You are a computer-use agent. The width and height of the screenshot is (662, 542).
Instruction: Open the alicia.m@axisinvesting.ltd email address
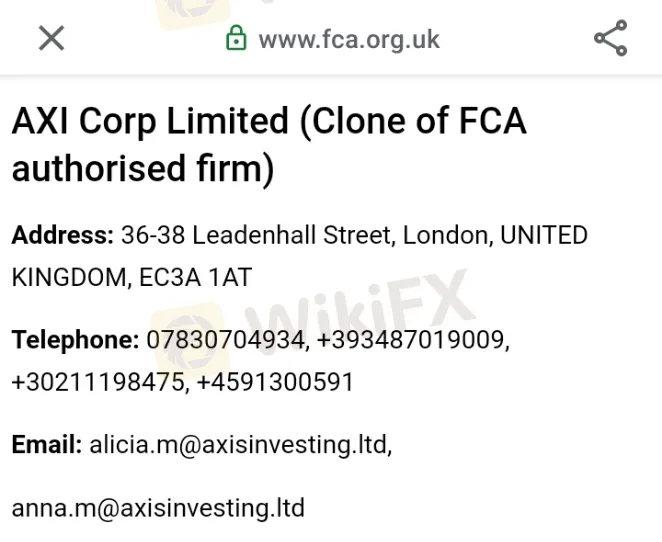[240, 444]
